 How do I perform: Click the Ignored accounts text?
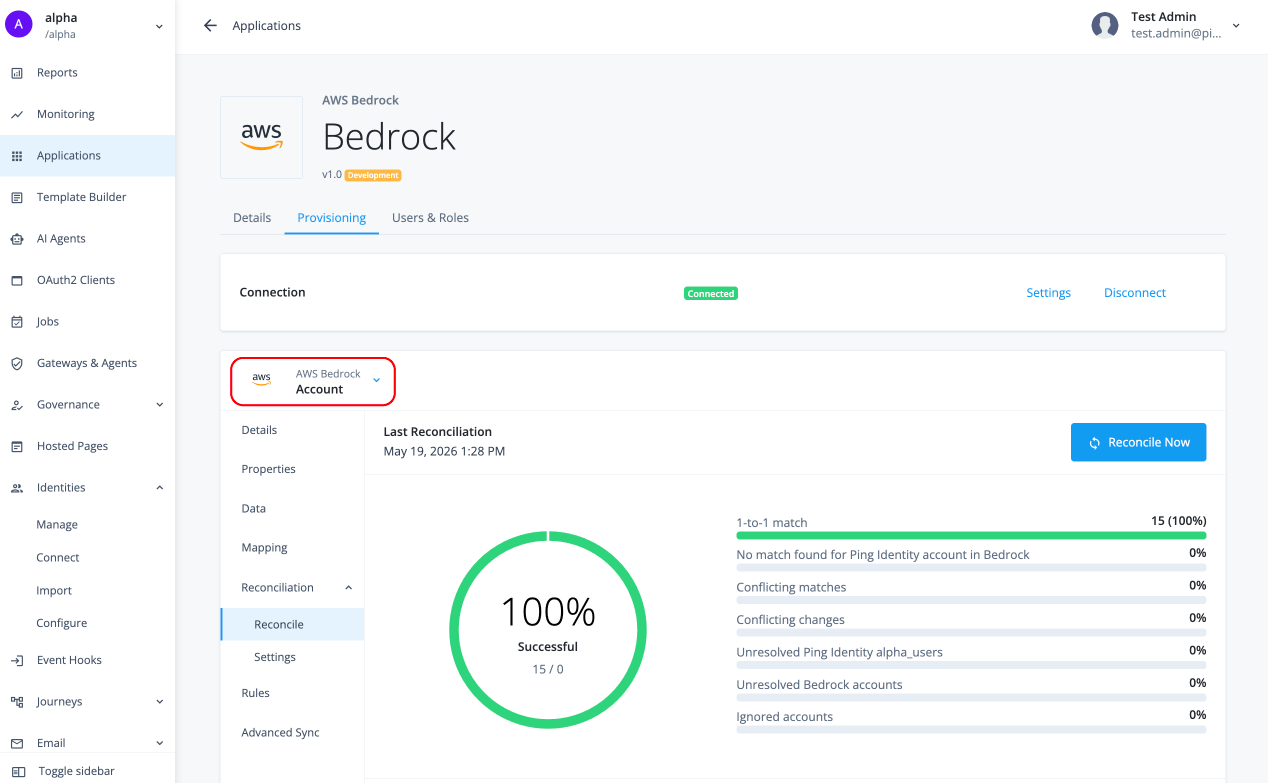pos(784,717)
